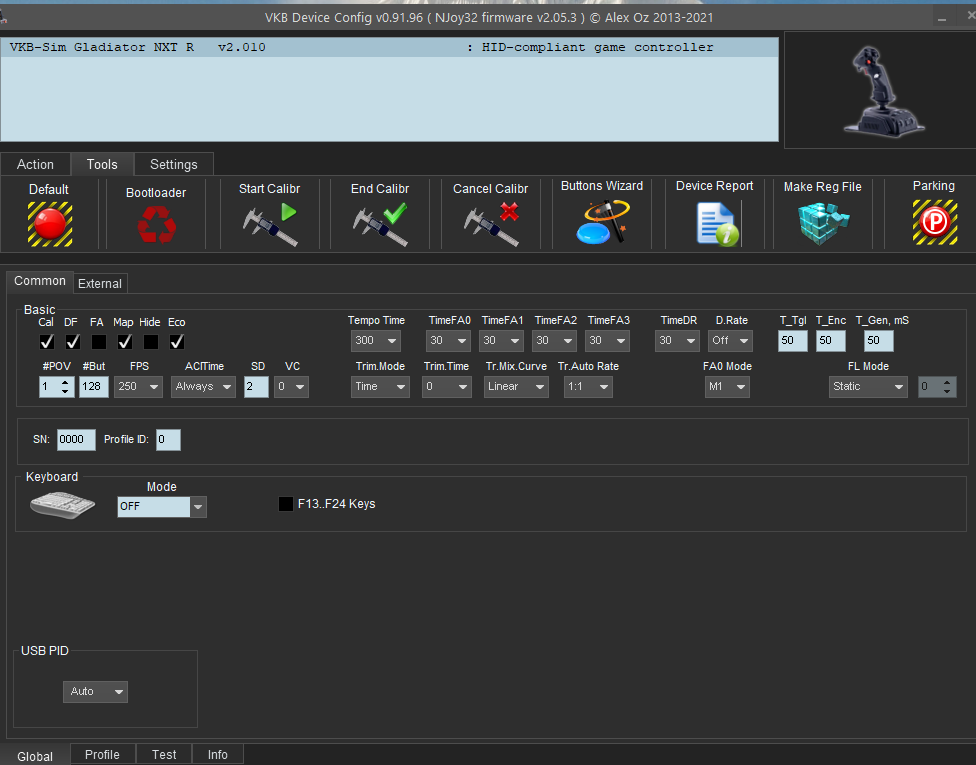976x765 pixels.
Task: Enable the Hide checkbox
Action: click(x=151, y=342)
